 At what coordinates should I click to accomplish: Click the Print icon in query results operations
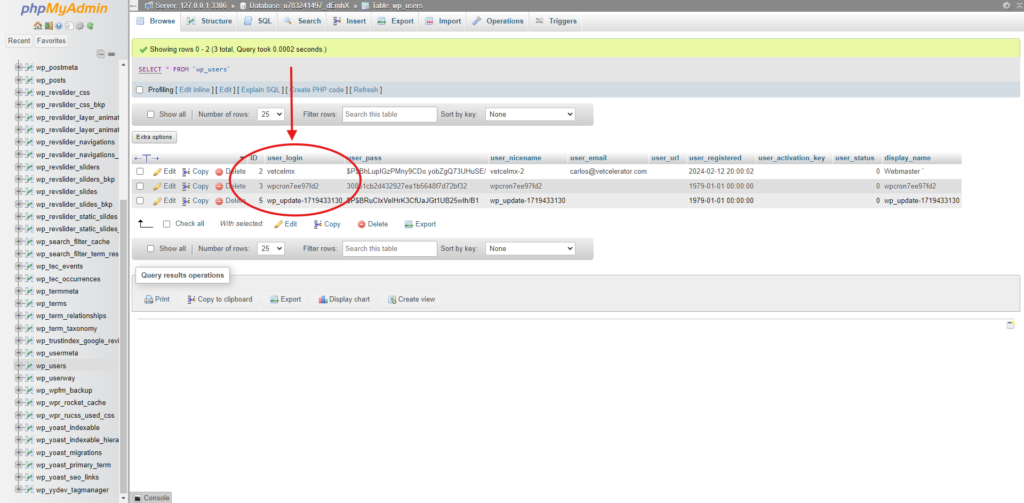149,299
